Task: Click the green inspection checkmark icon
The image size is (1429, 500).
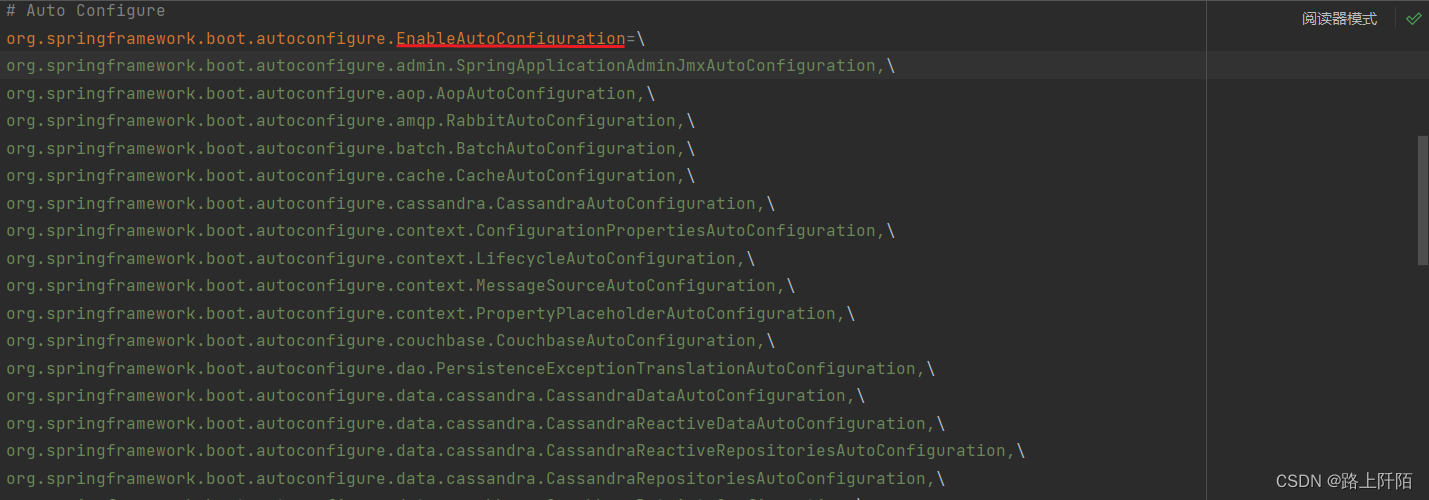Action: click(x=1413, y=19)
